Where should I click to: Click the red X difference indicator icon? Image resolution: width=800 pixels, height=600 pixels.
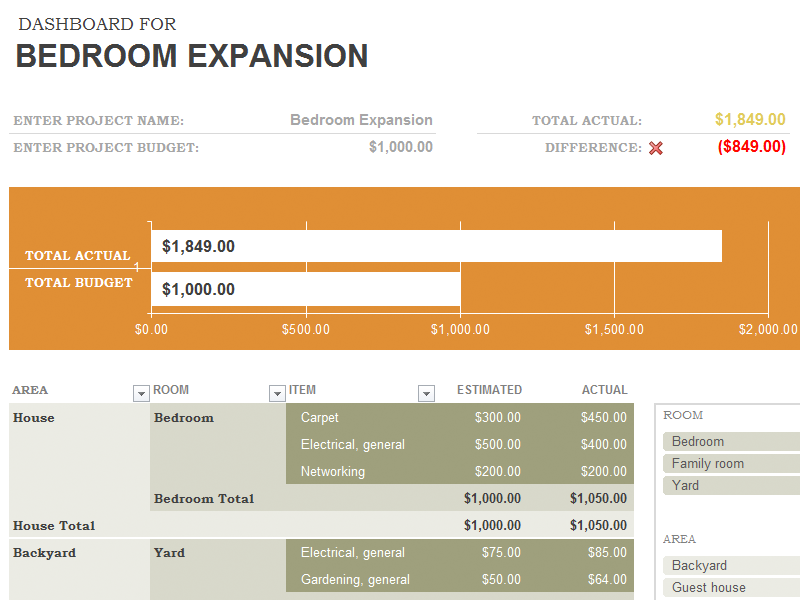pyautogui.click(x=656, y=148)
